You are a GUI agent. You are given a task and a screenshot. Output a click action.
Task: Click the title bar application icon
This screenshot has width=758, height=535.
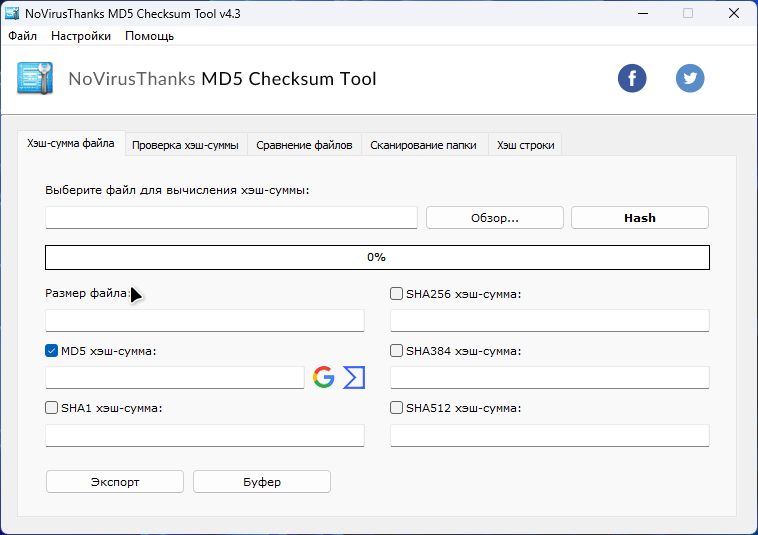12,13
